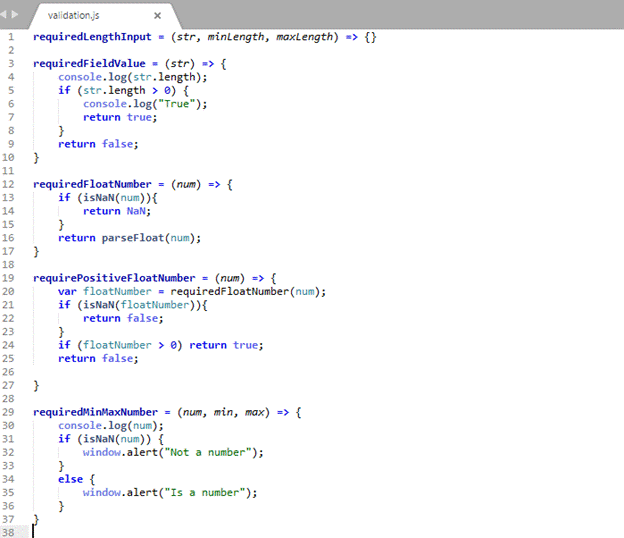Click requiredFieldValue function name on line 3

(x=89, y=64)
